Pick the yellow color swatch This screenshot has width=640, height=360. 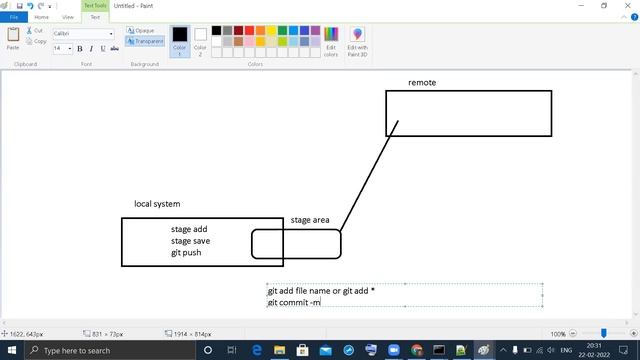coord(271,30)
